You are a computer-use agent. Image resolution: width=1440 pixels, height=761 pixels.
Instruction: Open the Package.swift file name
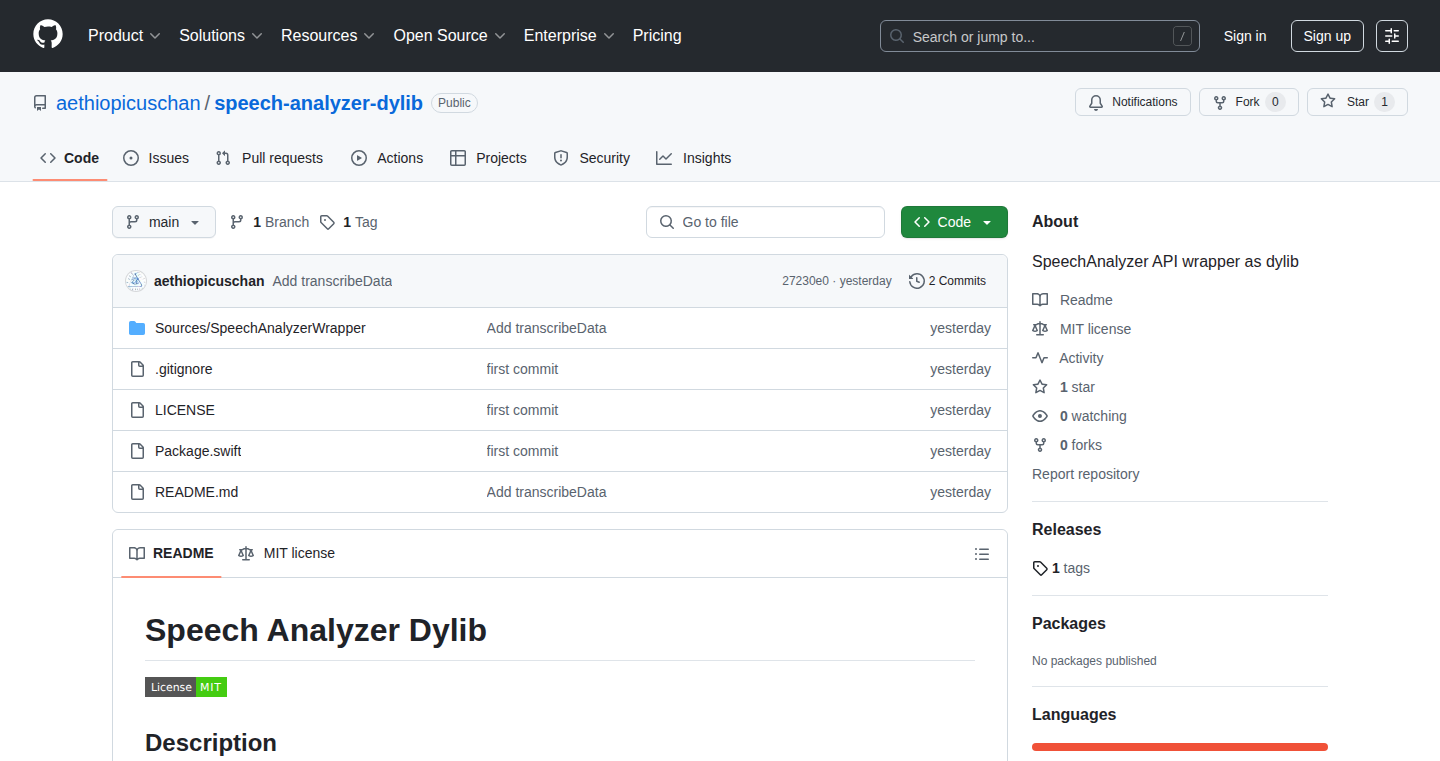(198, 451)
